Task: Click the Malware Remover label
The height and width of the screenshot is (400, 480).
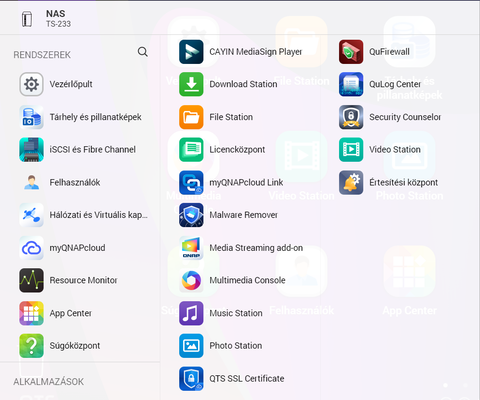Action: point(243,215)
